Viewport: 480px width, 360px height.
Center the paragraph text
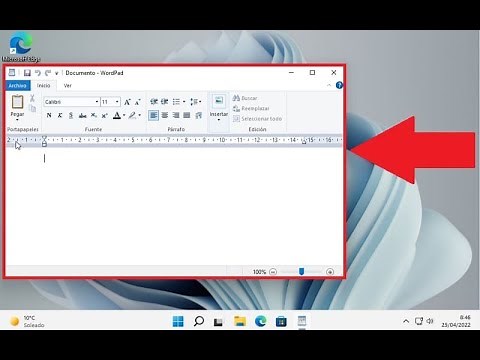tap(165, 115)
